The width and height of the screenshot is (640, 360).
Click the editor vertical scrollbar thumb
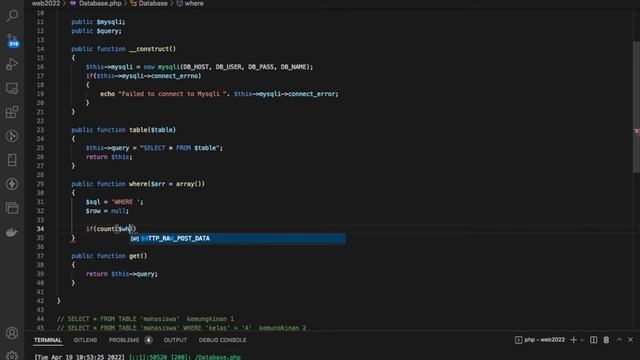pos(636,107)
